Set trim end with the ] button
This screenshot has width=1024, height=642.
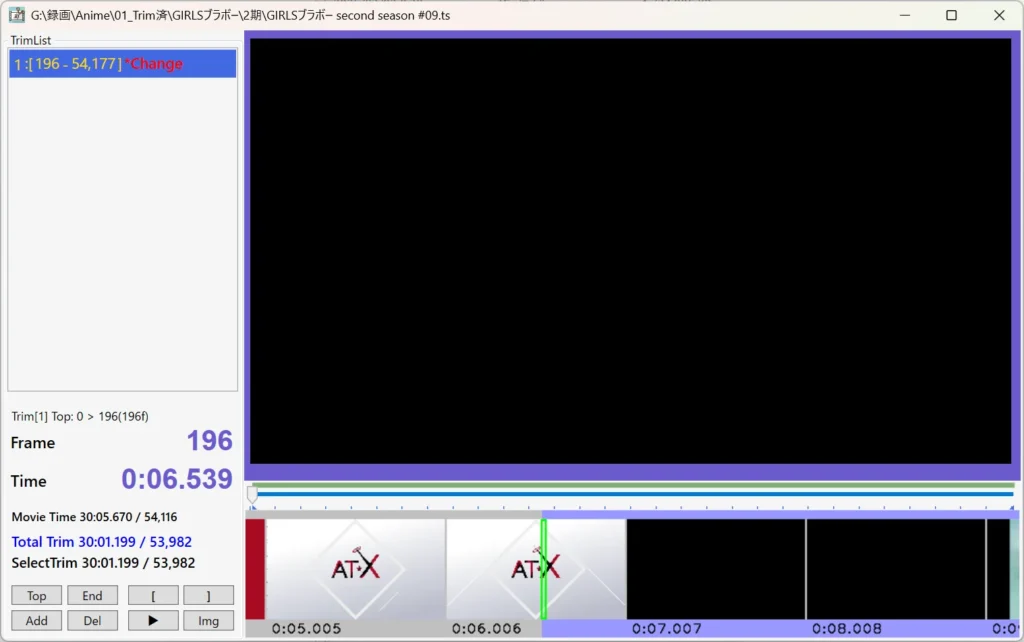[208, 596]
